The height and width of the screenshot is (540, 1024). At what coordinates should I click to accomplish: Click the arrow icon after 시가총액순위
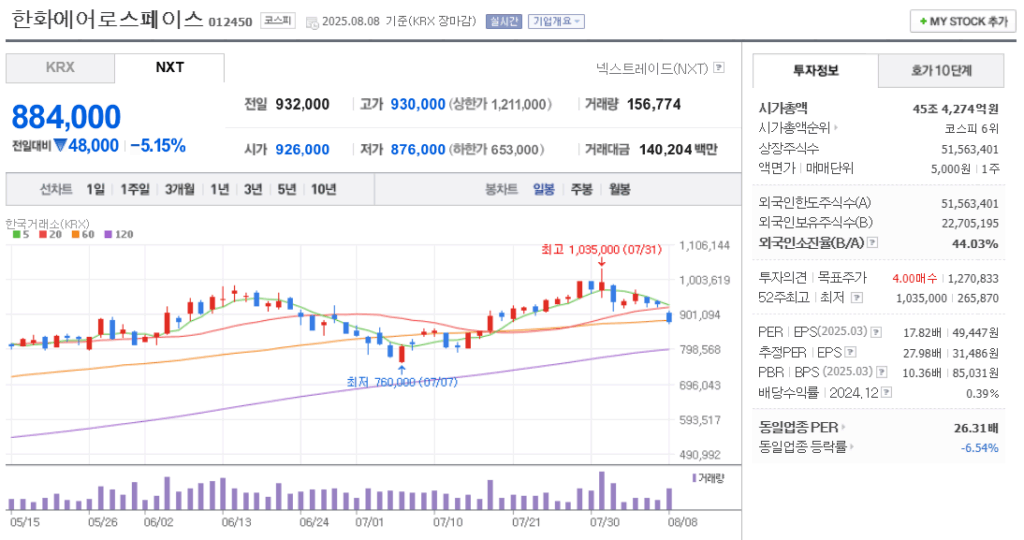pos(836,129)
